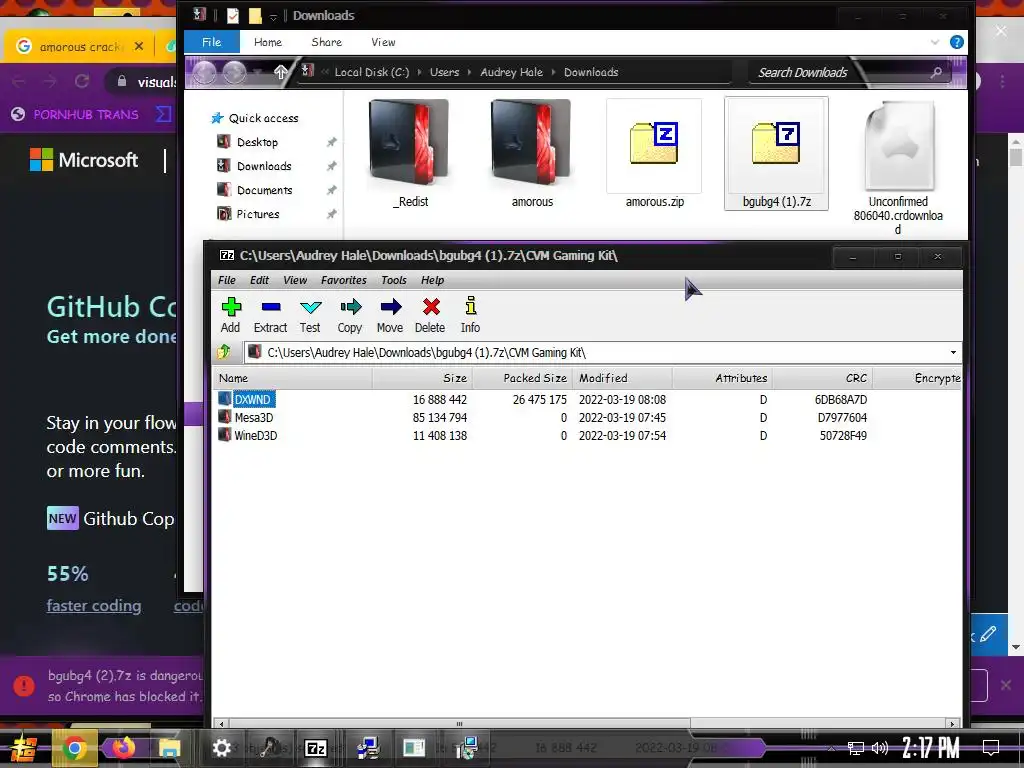Close the amorous crack Chrome tab
Screen dimensions: 1024x768
coord(138,46)
